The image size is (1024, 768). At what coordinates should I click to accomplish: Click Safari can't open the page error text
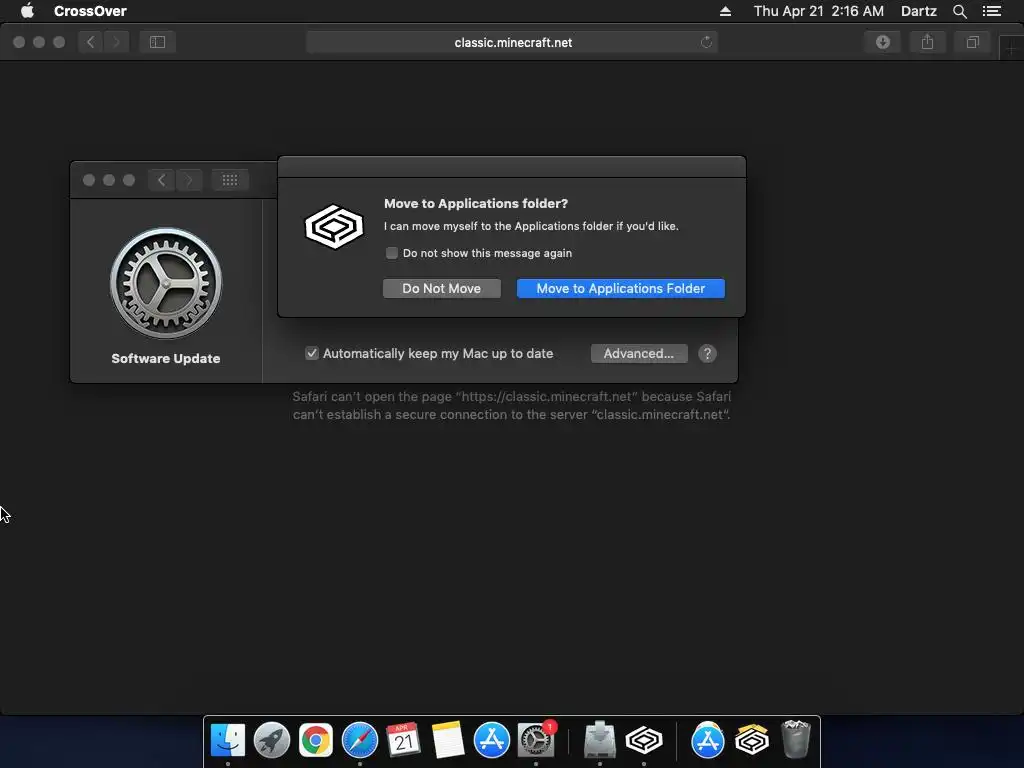pos(511,406)
